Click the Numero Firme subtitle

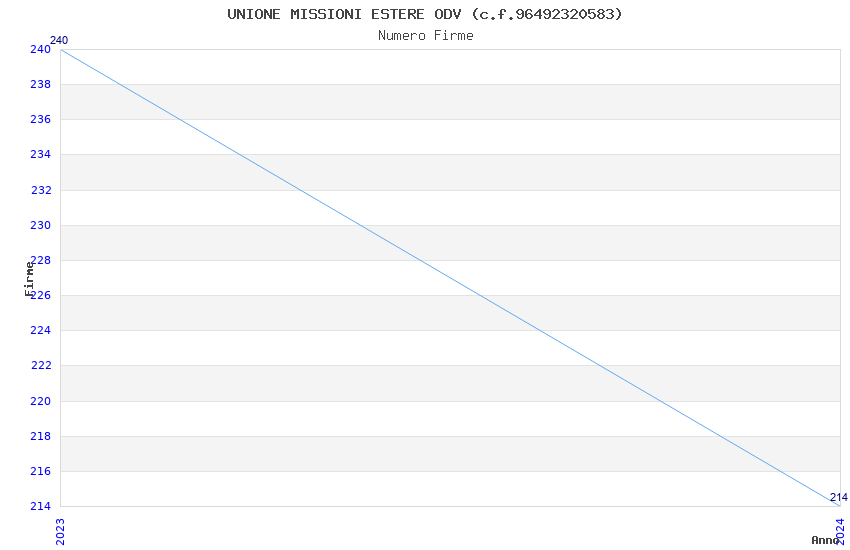[426, 36]
